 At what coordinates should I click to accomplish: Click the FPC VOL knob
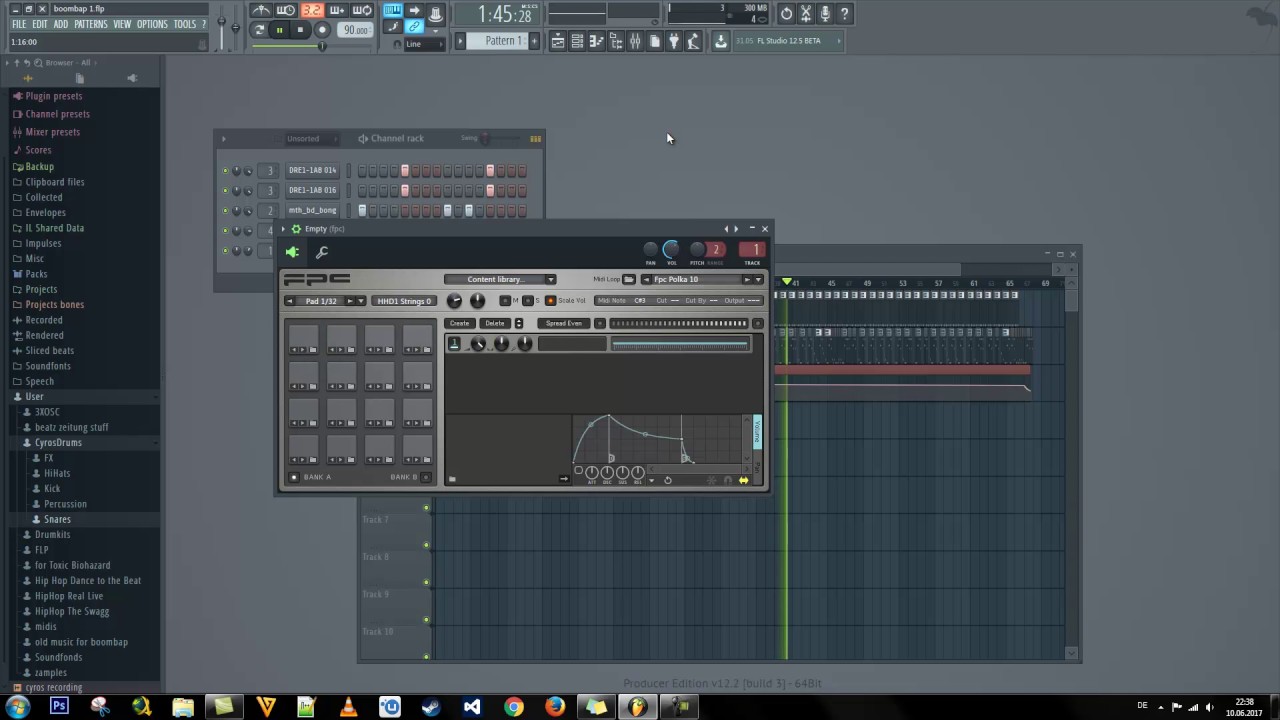click(x=671, y=249)
